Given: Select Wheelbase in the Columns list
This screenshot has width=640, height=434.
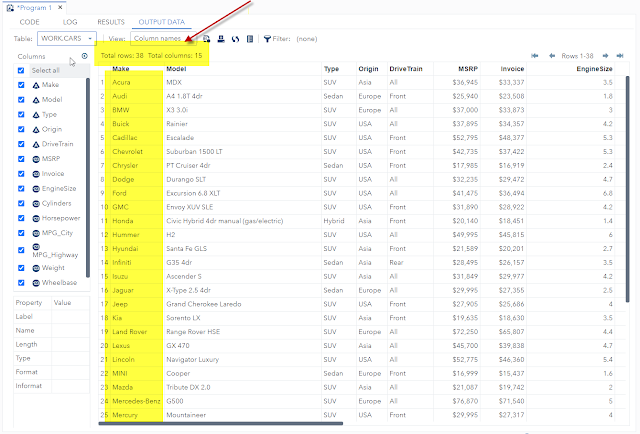Looking at the screenshot, I should [59, 283].
